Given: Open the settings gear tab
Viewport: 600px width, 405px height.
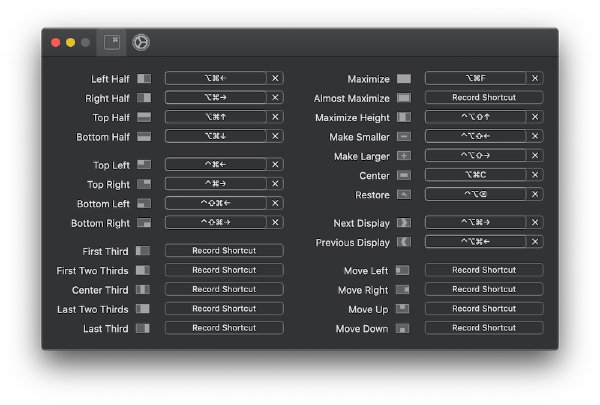Looking at the screenshot, I should pos(141,42).
